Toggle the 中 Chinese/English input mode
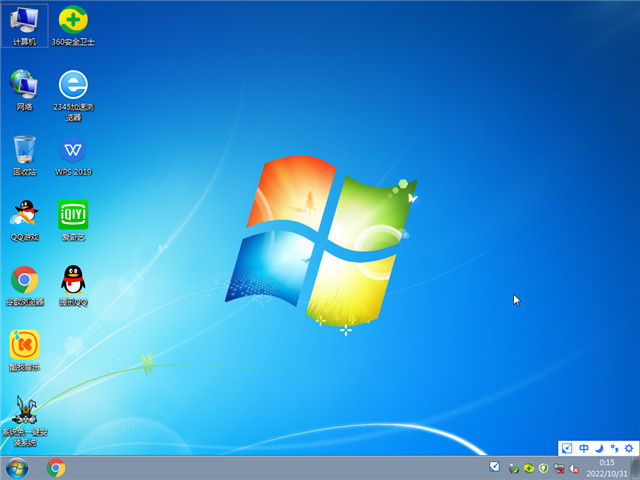Viewport: 640px width, 480px height. pos(583,449)
